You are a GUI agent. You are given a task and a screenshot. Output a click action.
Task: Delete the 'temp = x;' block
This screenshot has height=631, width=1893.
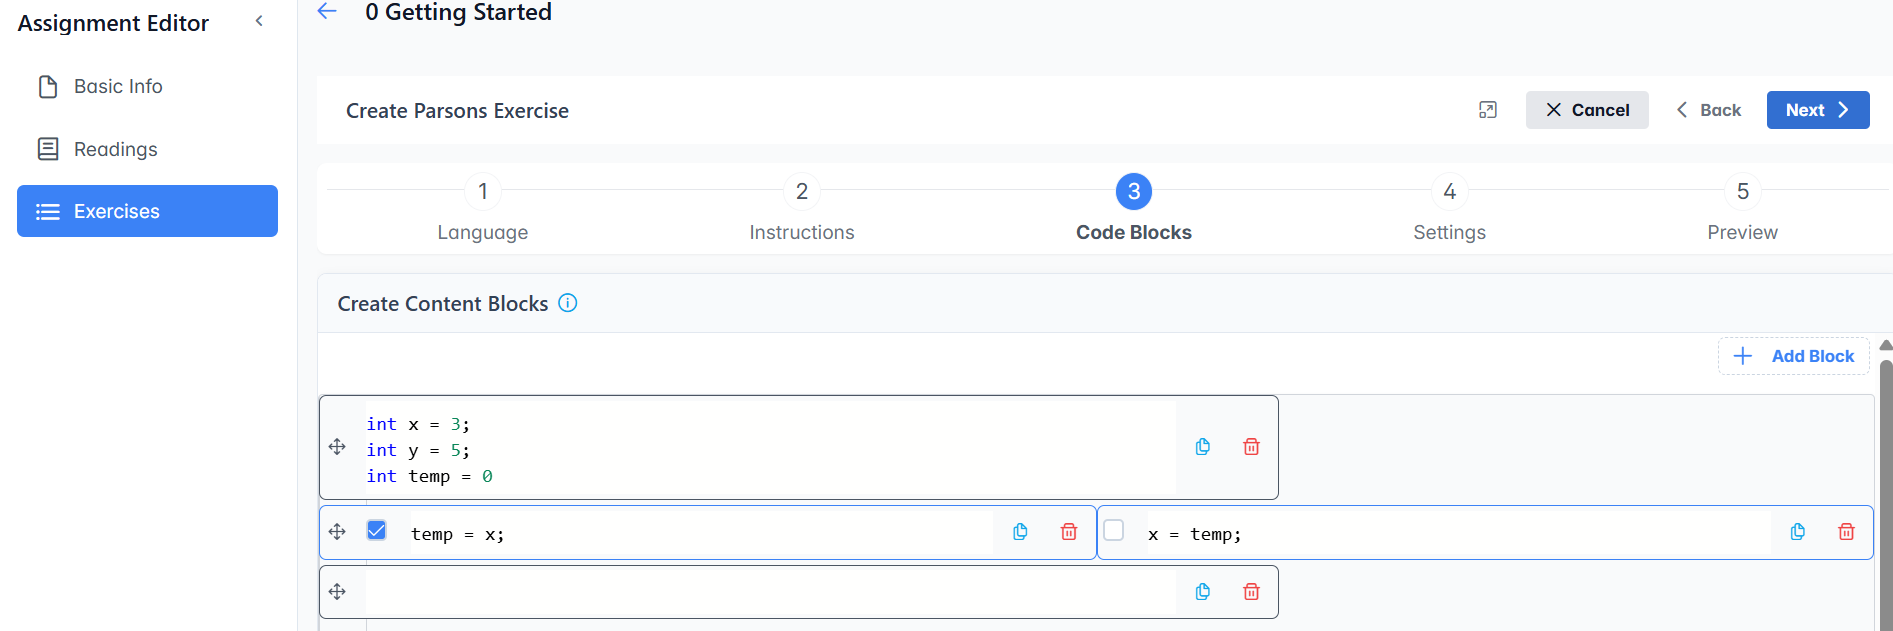pyautogui.click(x=1068, y=532)
